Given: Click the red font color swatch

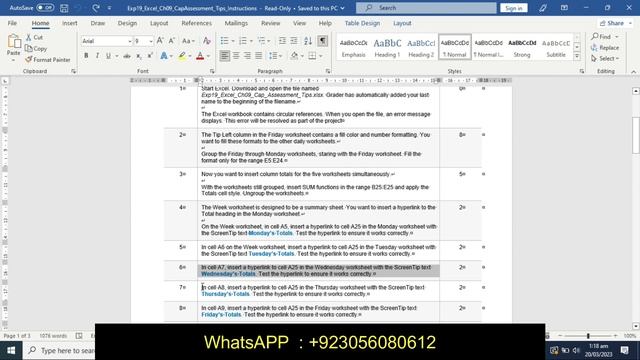Looking at the screenshot, I should tap(200, 56).
